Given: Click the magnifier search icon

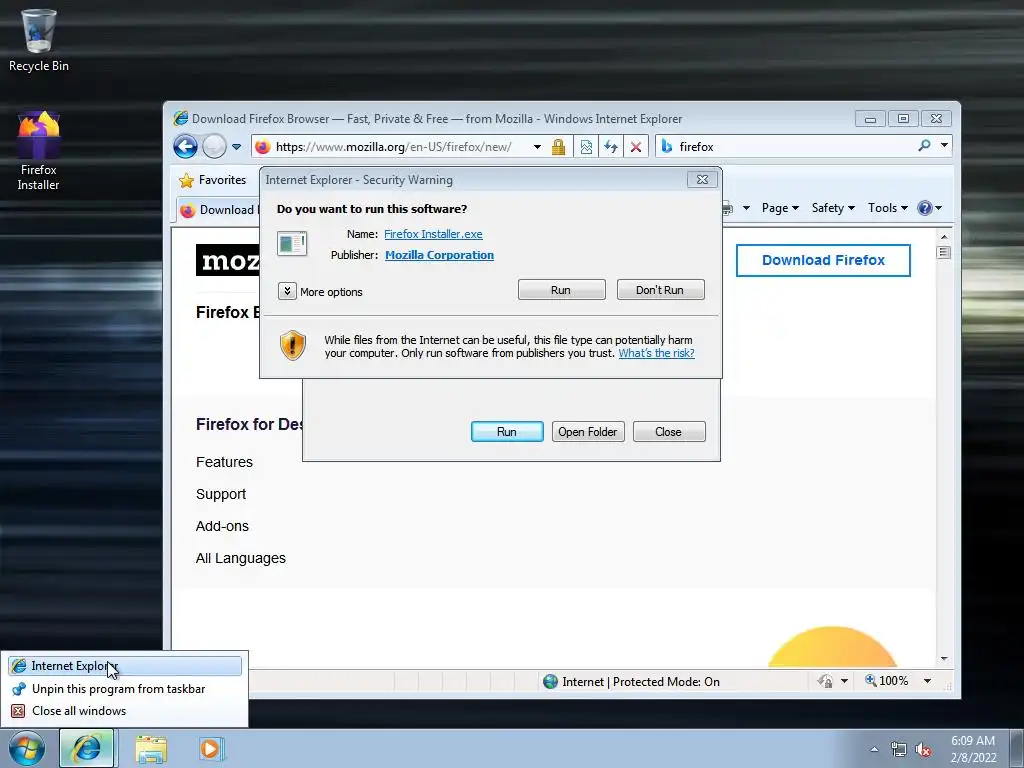Looking at the screenshot, I should pyautogui.click(x=924, y=145).
